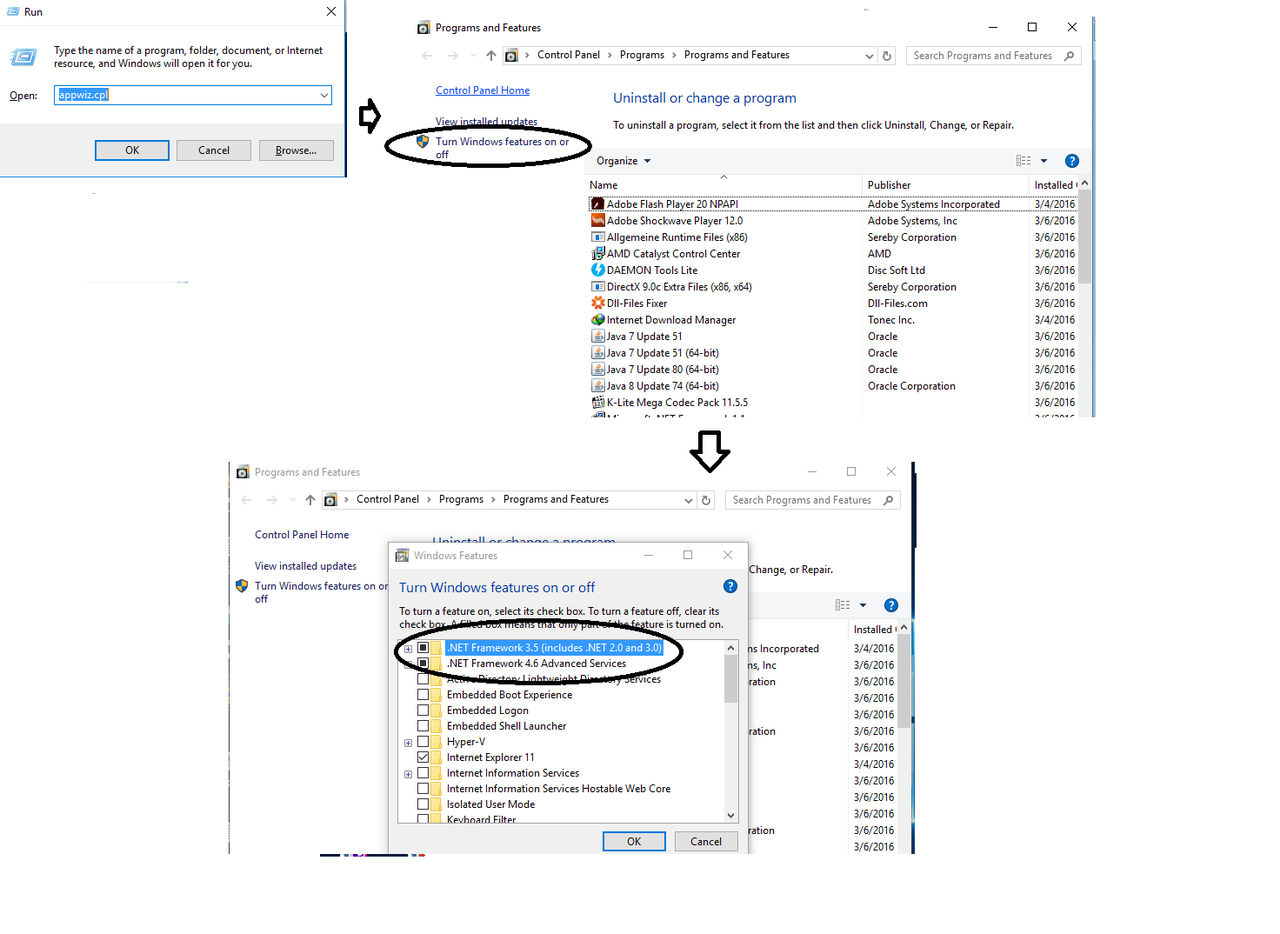Open Turn Windows features on or off in upper window

[502, 148]
